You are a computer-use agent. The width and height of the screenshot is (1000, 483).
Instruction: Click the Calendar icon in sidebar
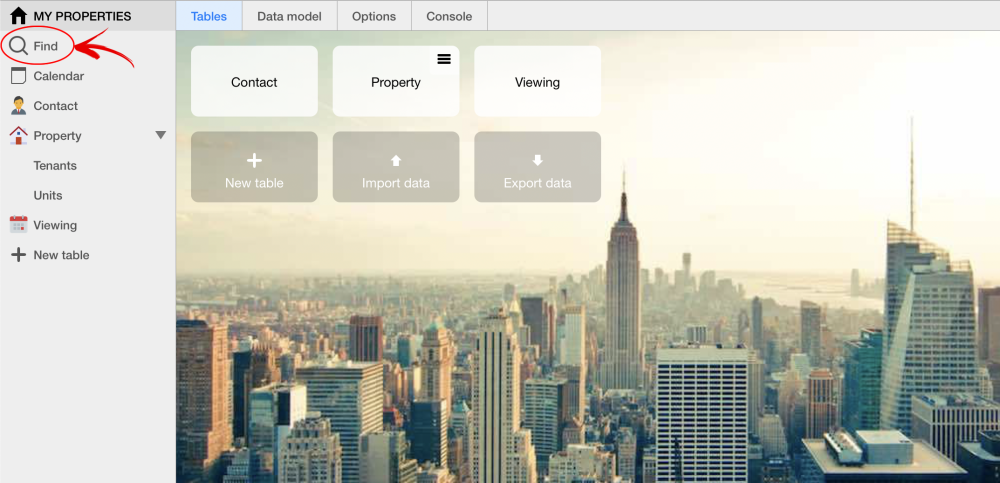click(x=18, y=76)
